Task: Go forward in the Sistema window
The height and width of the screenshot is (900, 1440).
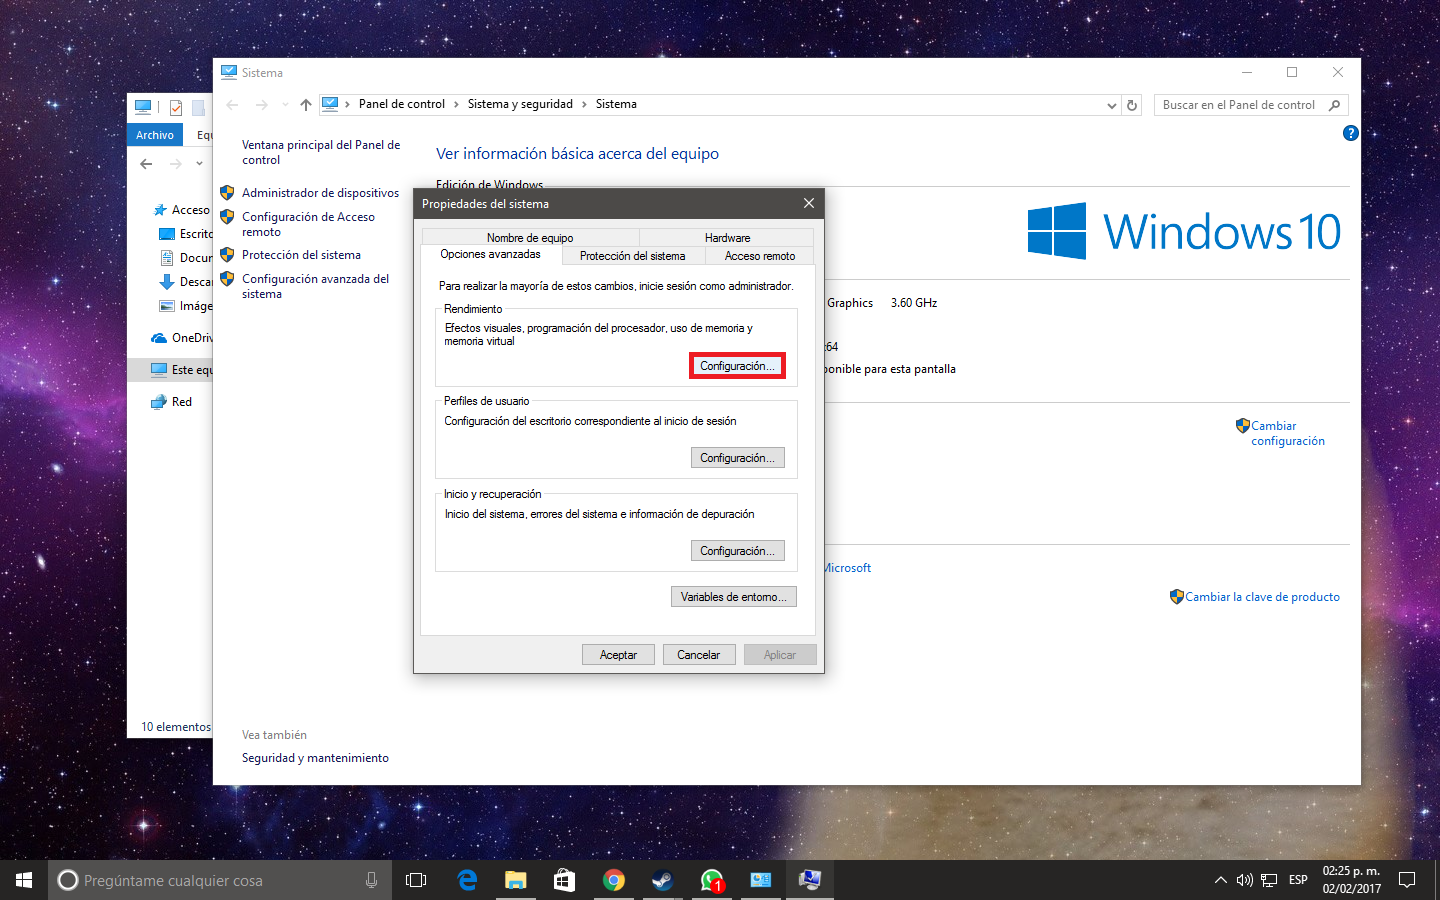Action: [x=262, y=105]
